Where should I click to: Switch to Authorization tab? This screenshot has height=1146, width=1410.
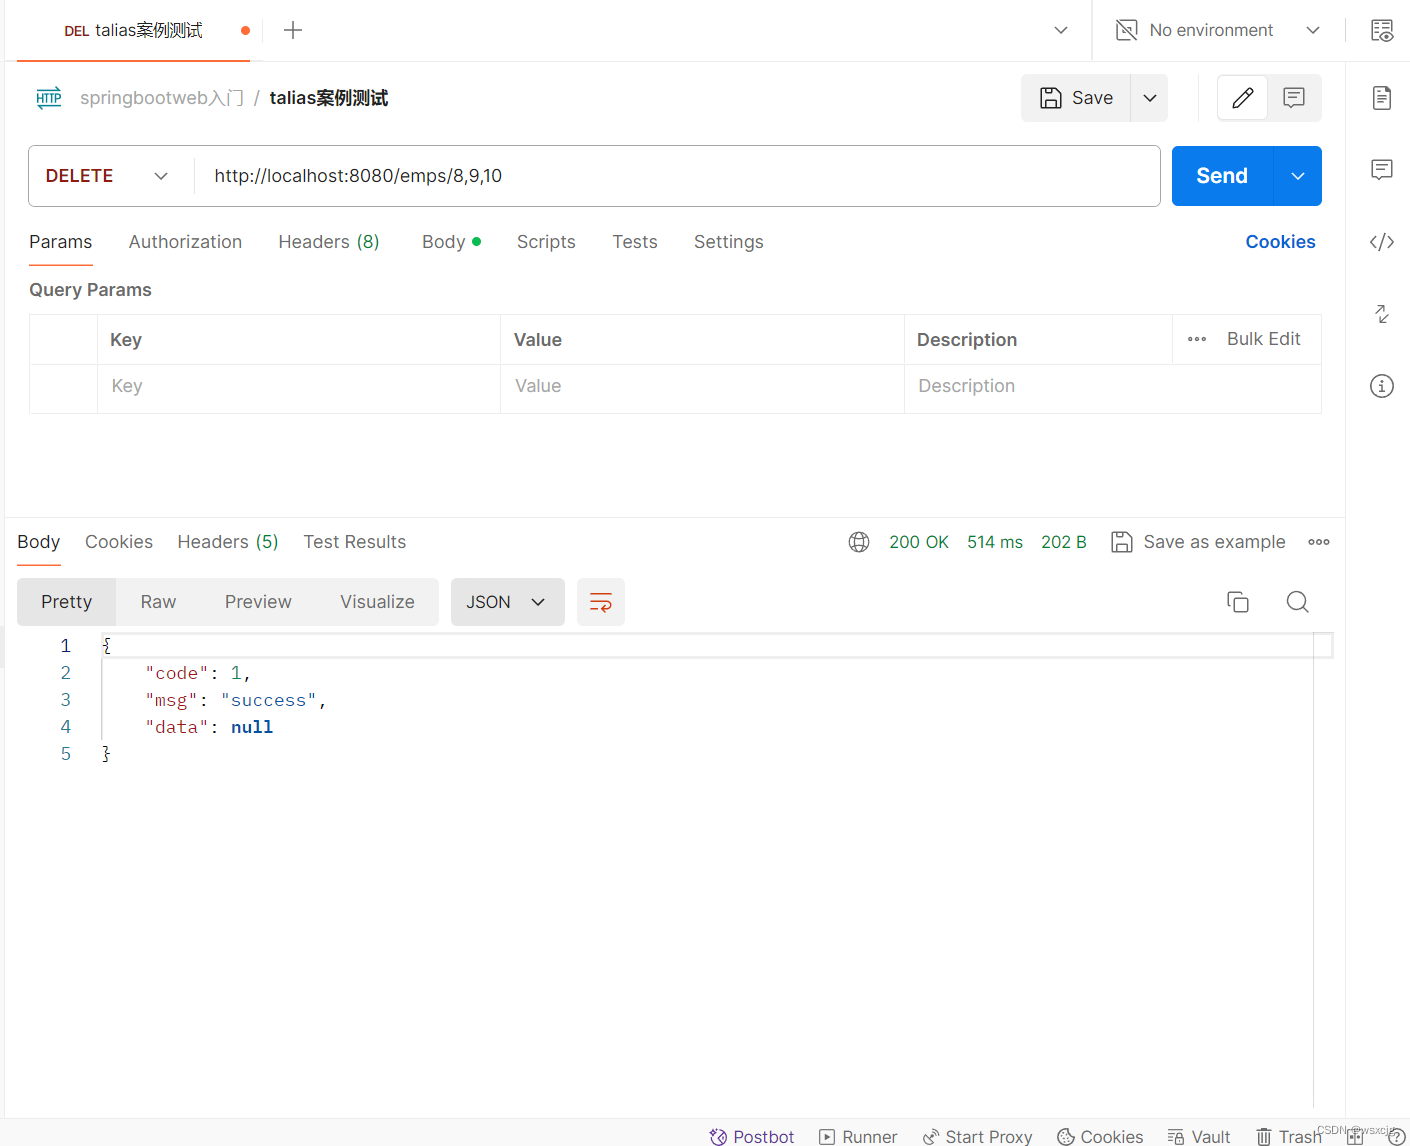coord(185,242)
